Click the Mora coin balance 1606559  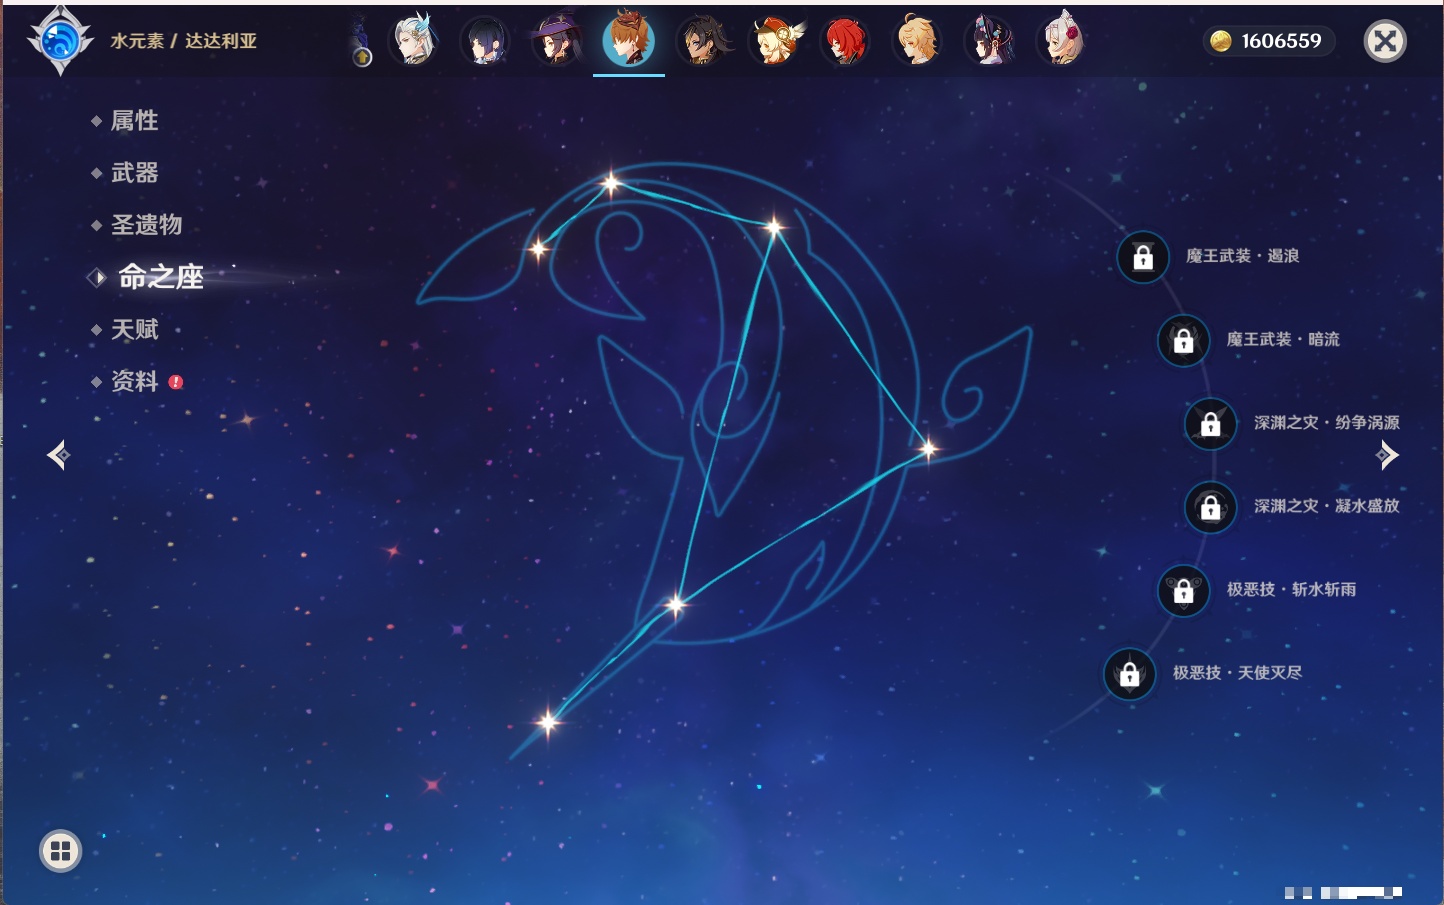(x=1268, y=41)
